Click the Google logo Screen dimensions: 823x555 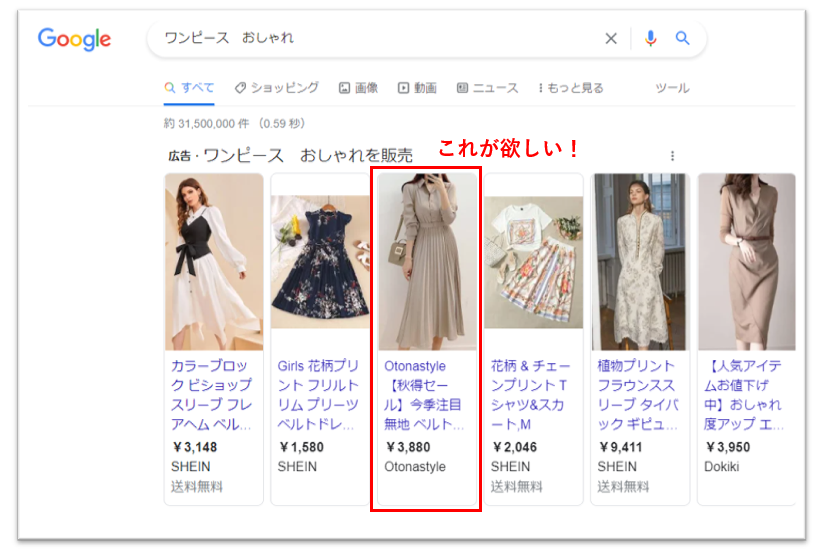tap(74, 39)
